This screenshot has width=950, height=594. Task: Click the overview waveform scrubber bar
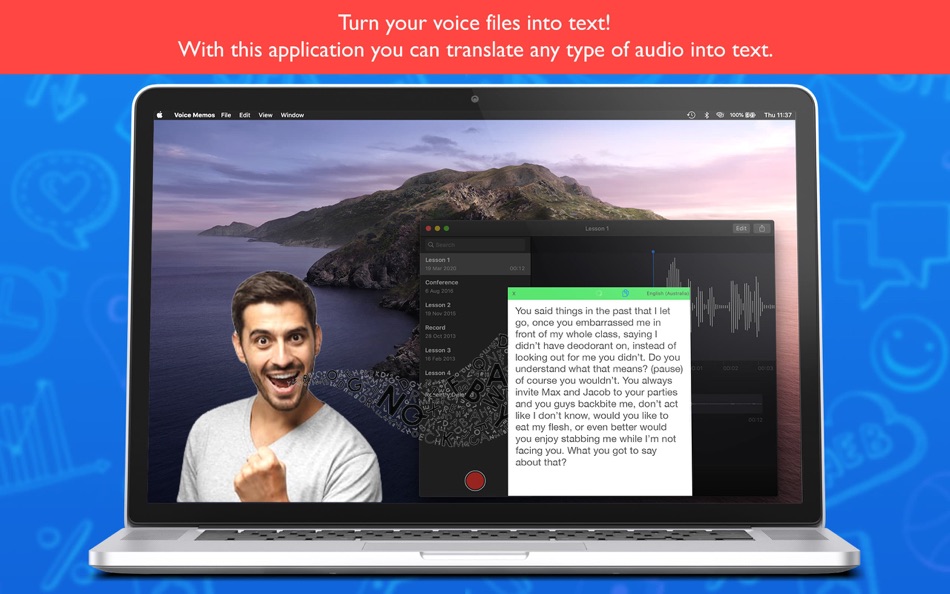[x=726, y=403]
